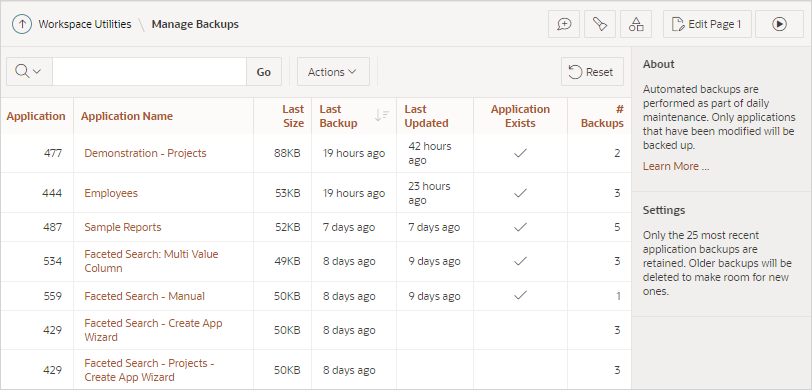Click the Last Updated column header
This screenshot has width=812, height=390.
tap(426, 116)
